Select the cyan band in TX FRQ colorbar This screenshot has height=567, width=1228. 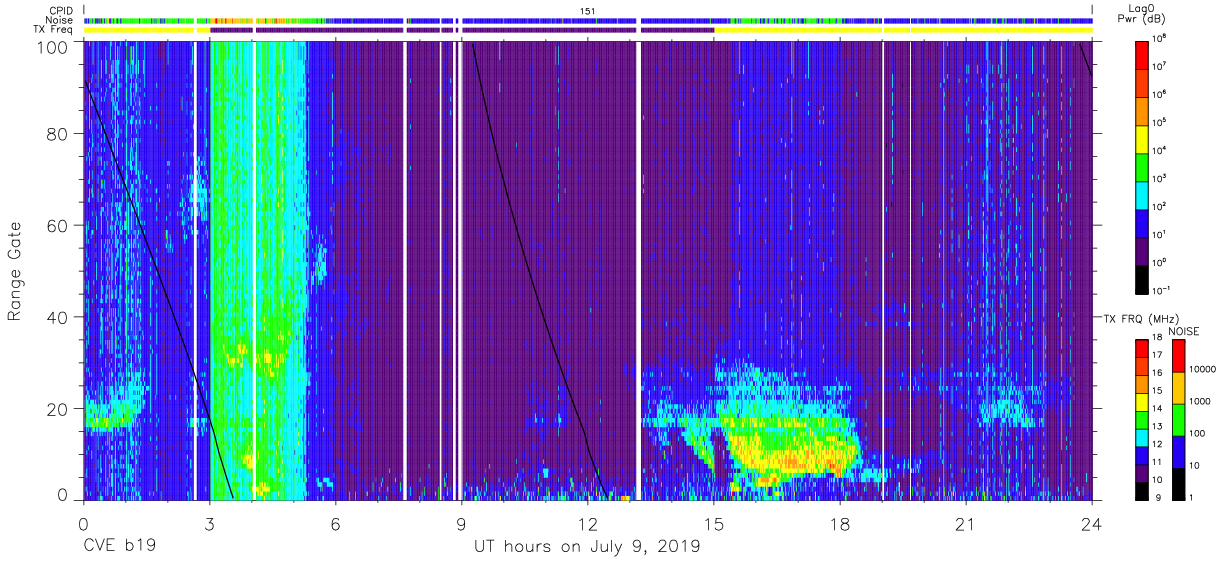[1144, 436]
